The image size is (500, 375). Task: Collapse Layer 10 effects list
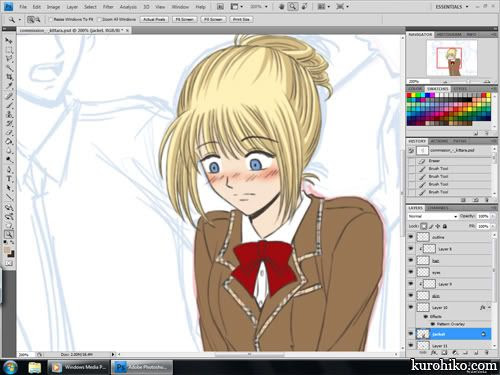[x=489, y=307]
